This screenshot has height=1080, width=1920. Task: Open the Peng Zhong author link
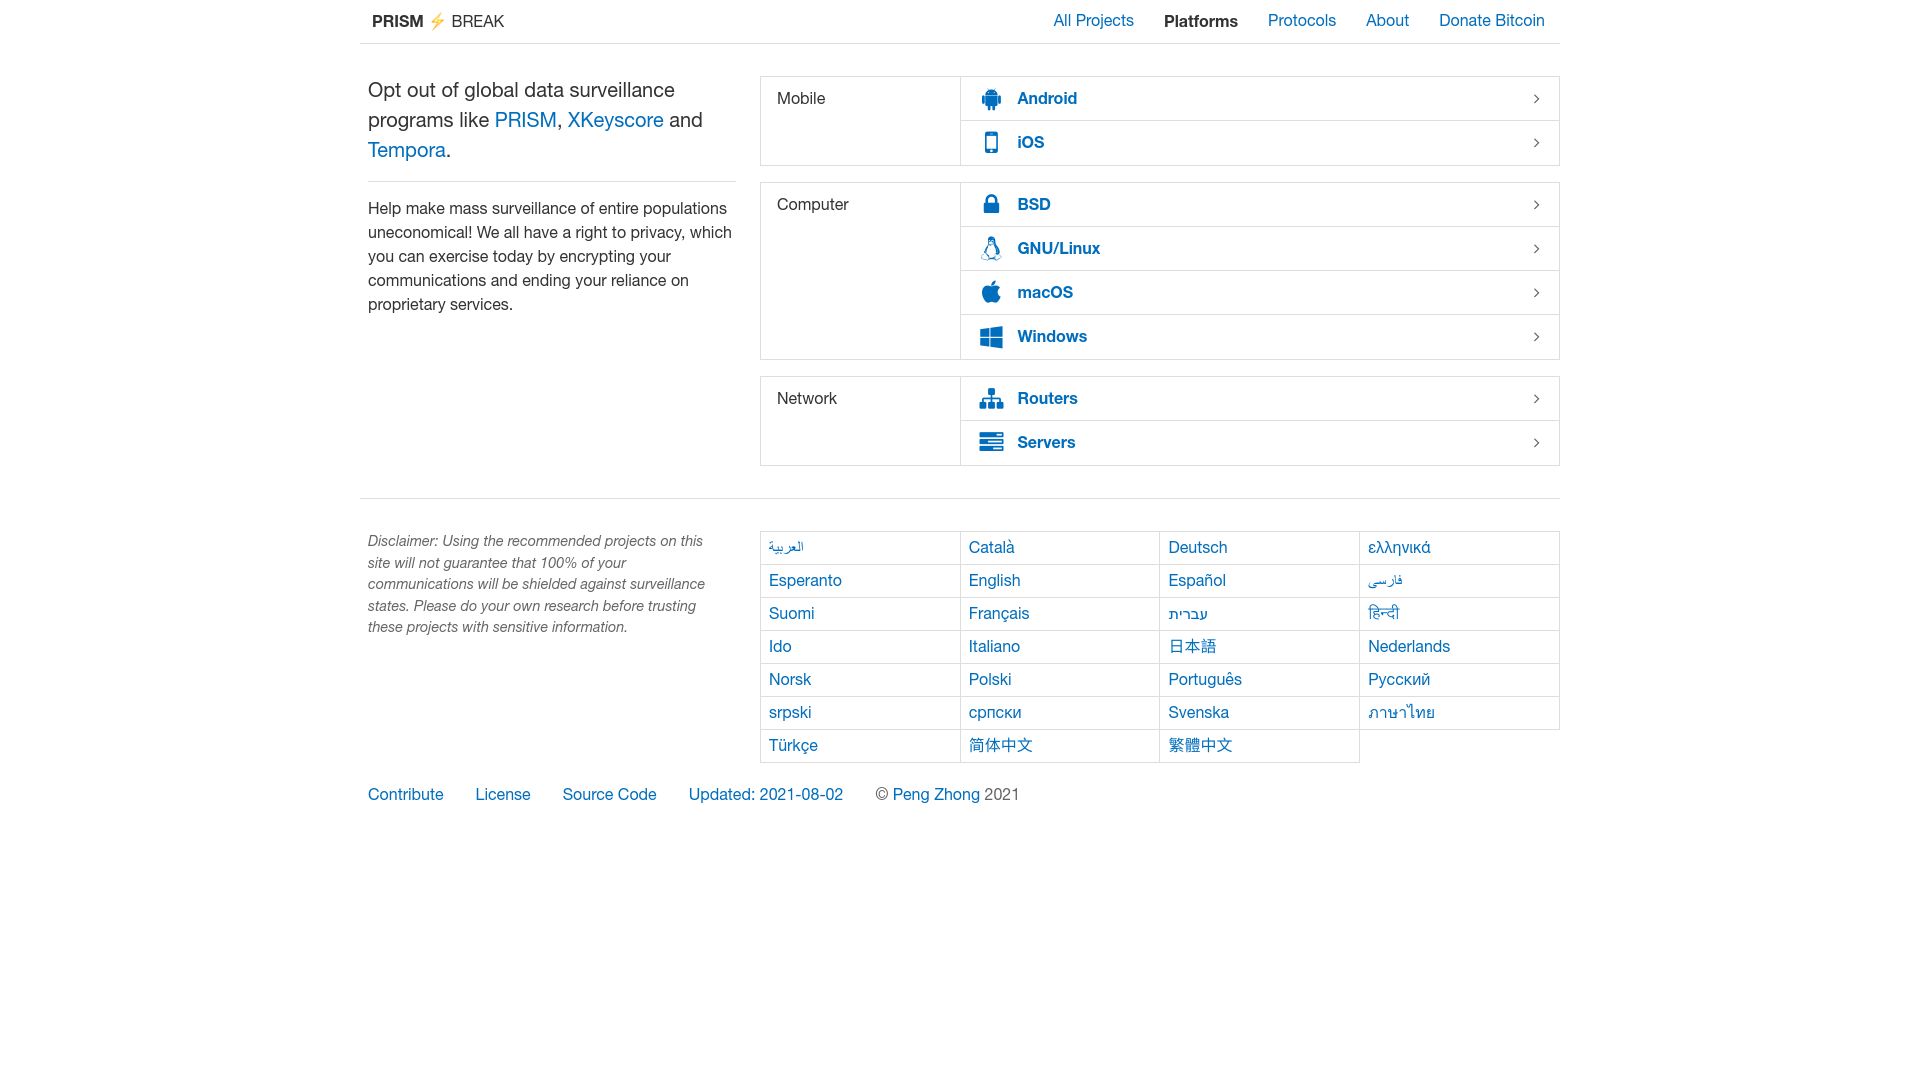pyautogui.click(x=935, y=795)
